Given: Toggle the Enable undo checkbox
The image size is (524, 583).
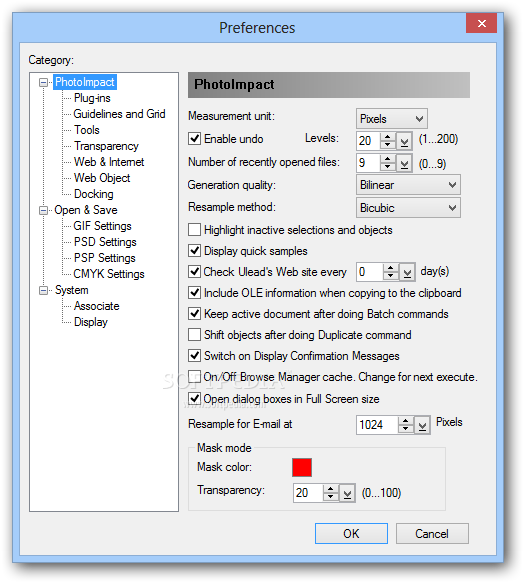Looking at the screenshot, I should tap(195, 139).
